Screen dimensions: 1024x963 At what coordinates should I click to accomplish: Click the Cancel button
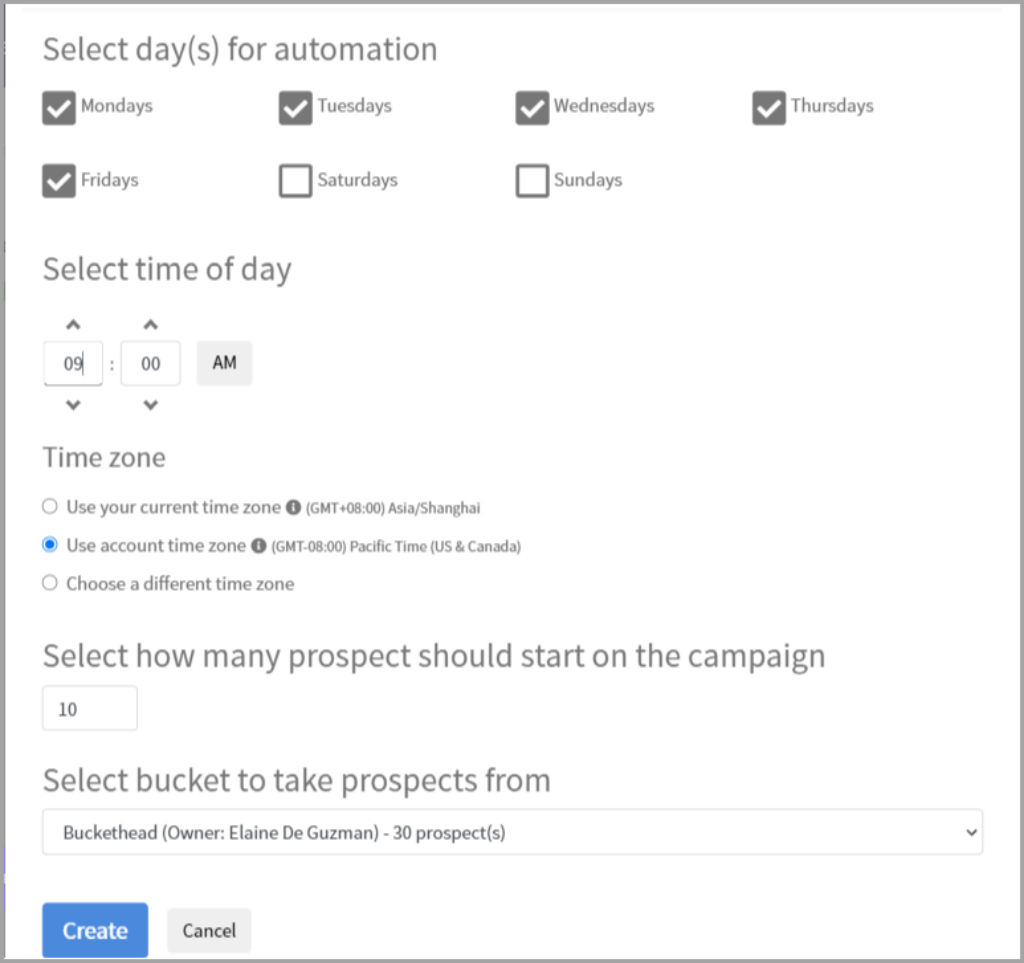(x=209, y=930)
